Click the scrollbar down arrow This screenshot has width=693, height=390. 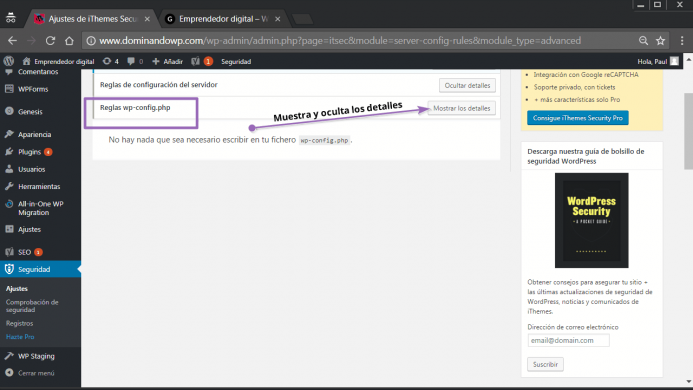coord(689,382)
